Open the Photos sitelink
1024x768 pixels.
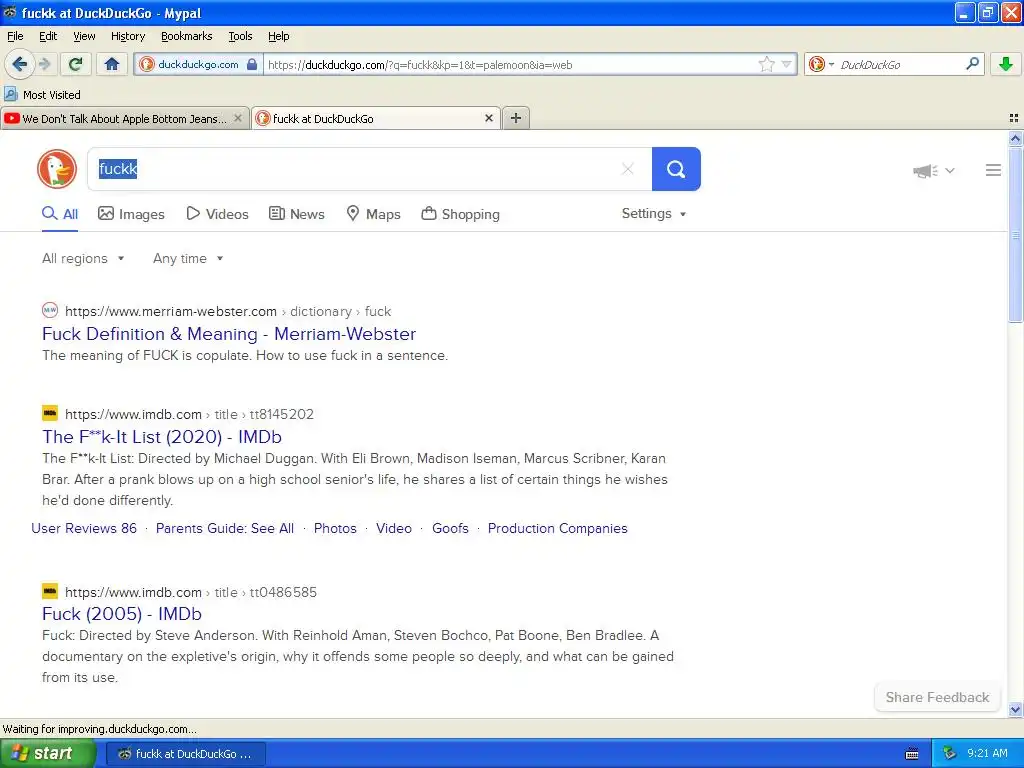[x=335, y=528]
